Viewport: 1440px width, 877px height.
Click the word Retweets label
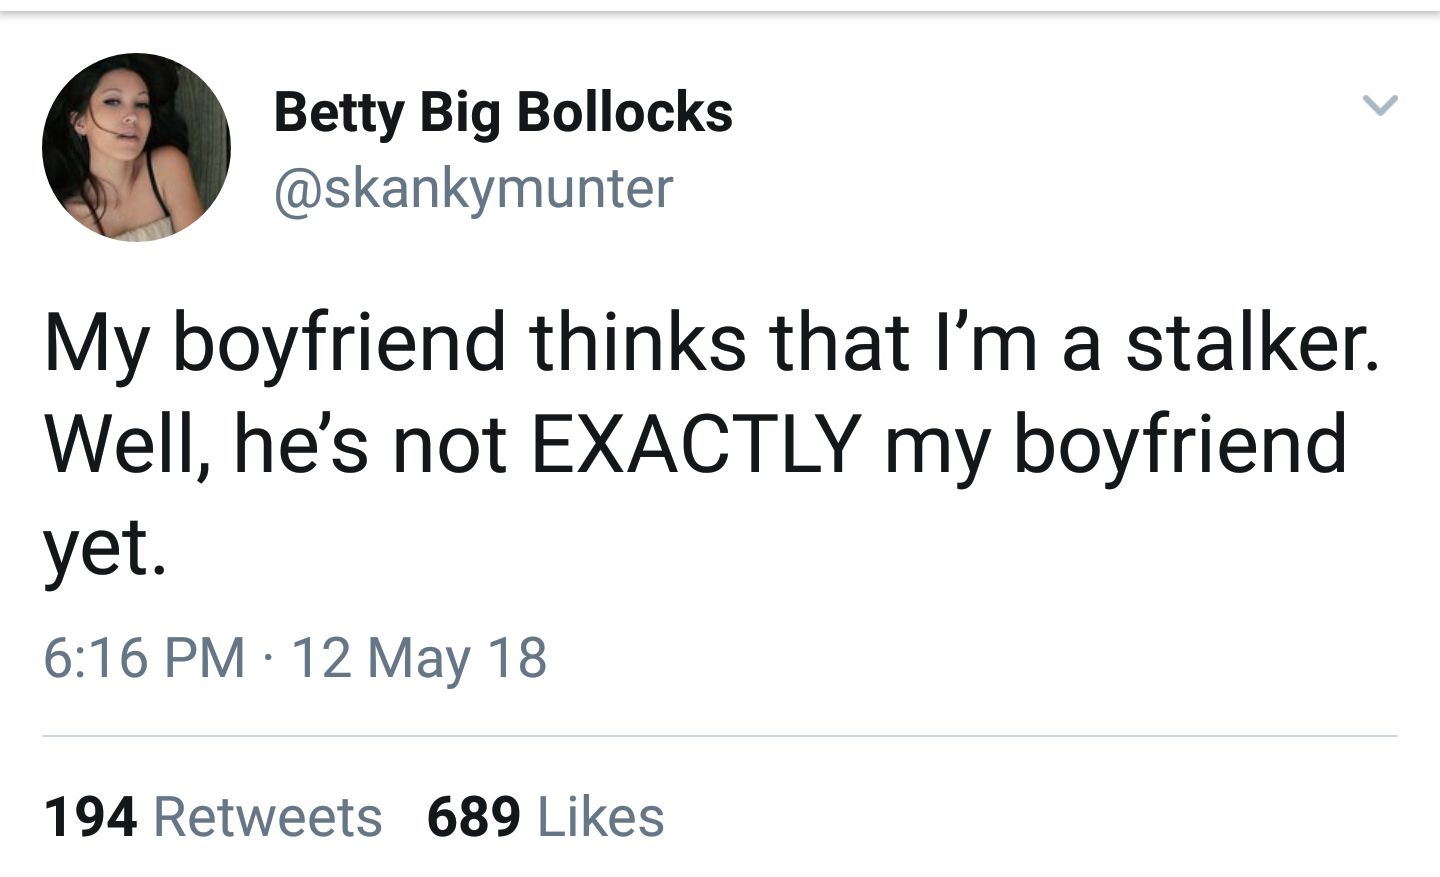268,816
